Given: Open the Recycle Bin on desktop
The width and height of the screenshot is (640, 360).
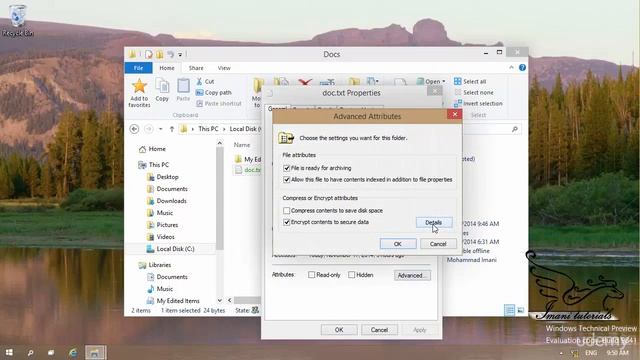Looking at the screenshot, I should [17, 20].
